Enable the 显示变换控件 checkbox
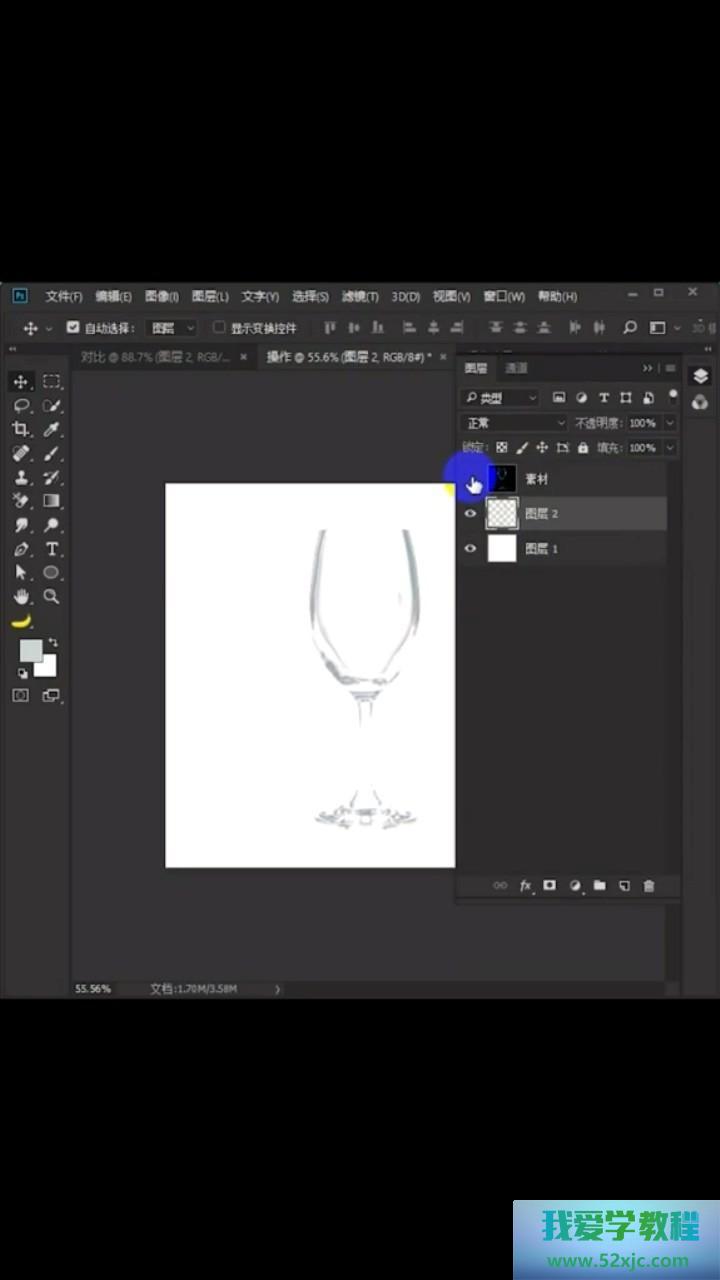Screen dimensions: 720x1280 (219, 327)
